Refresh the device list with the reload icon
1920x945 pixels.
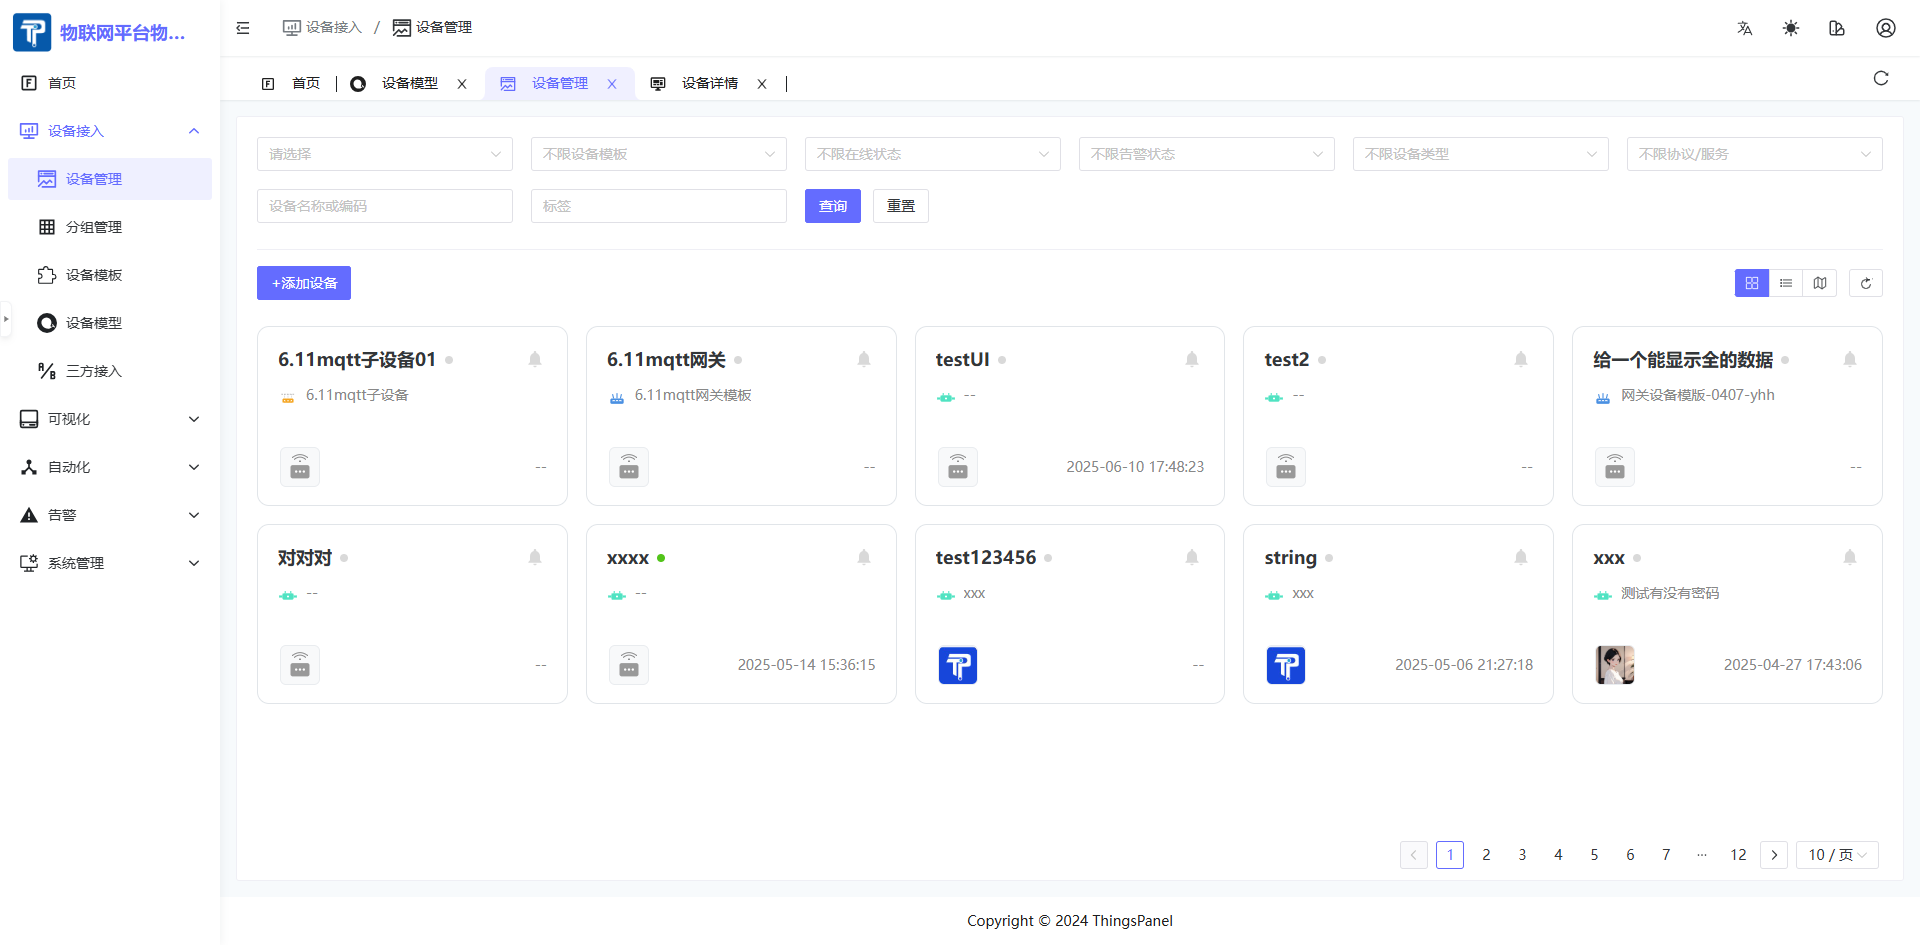[1865, 283]
